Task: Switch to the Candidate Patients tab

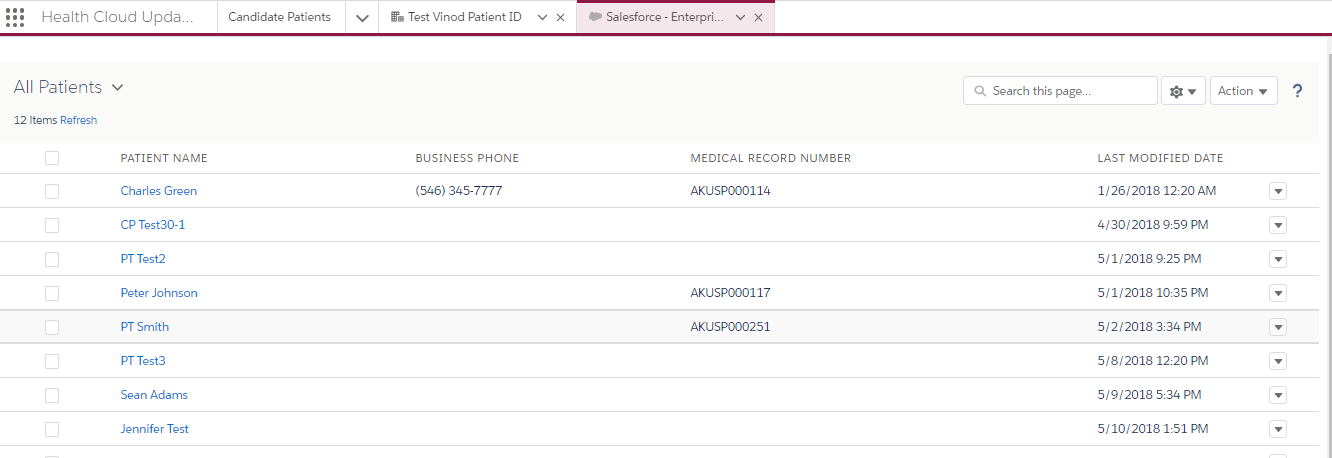Action: (x=280, y=17)
